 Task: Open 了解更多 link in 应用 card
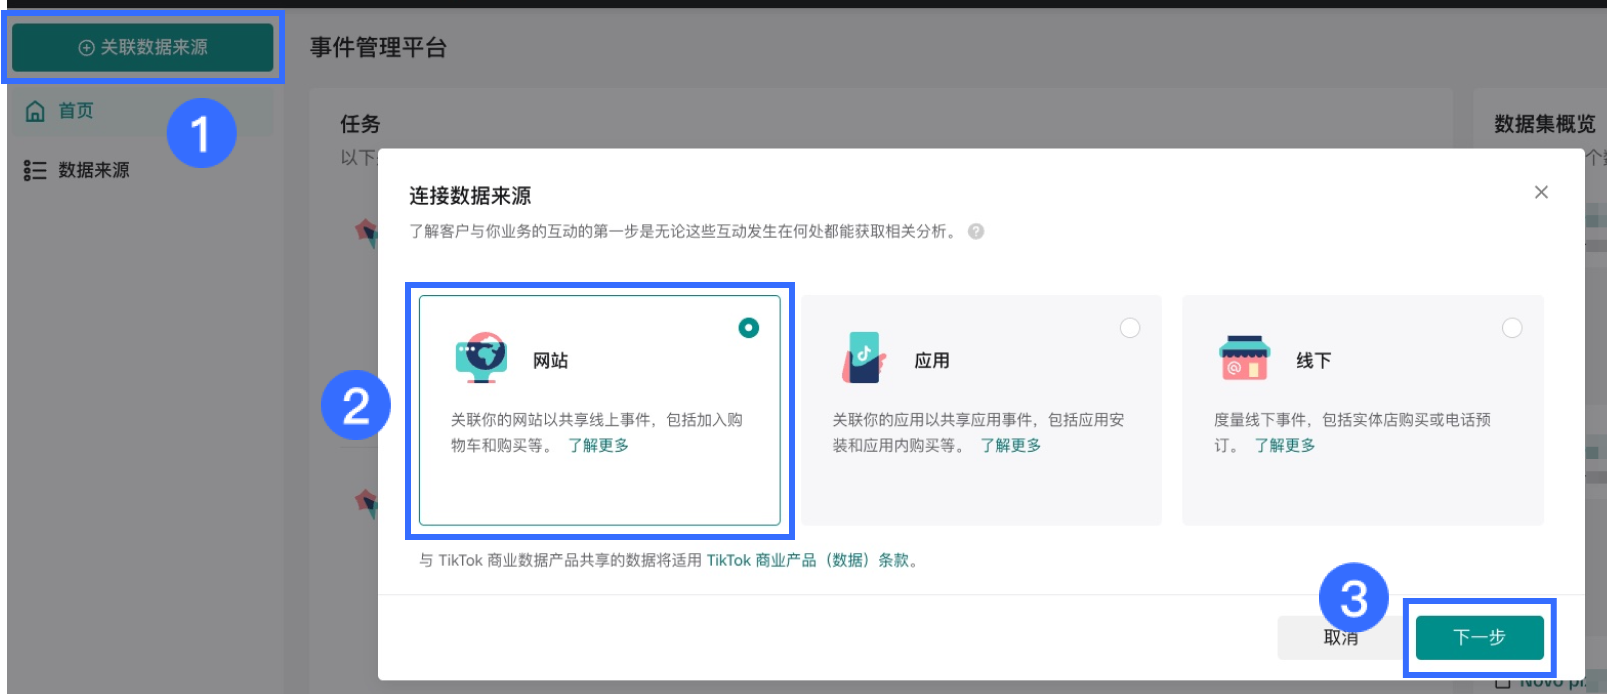click(1011, 445)
